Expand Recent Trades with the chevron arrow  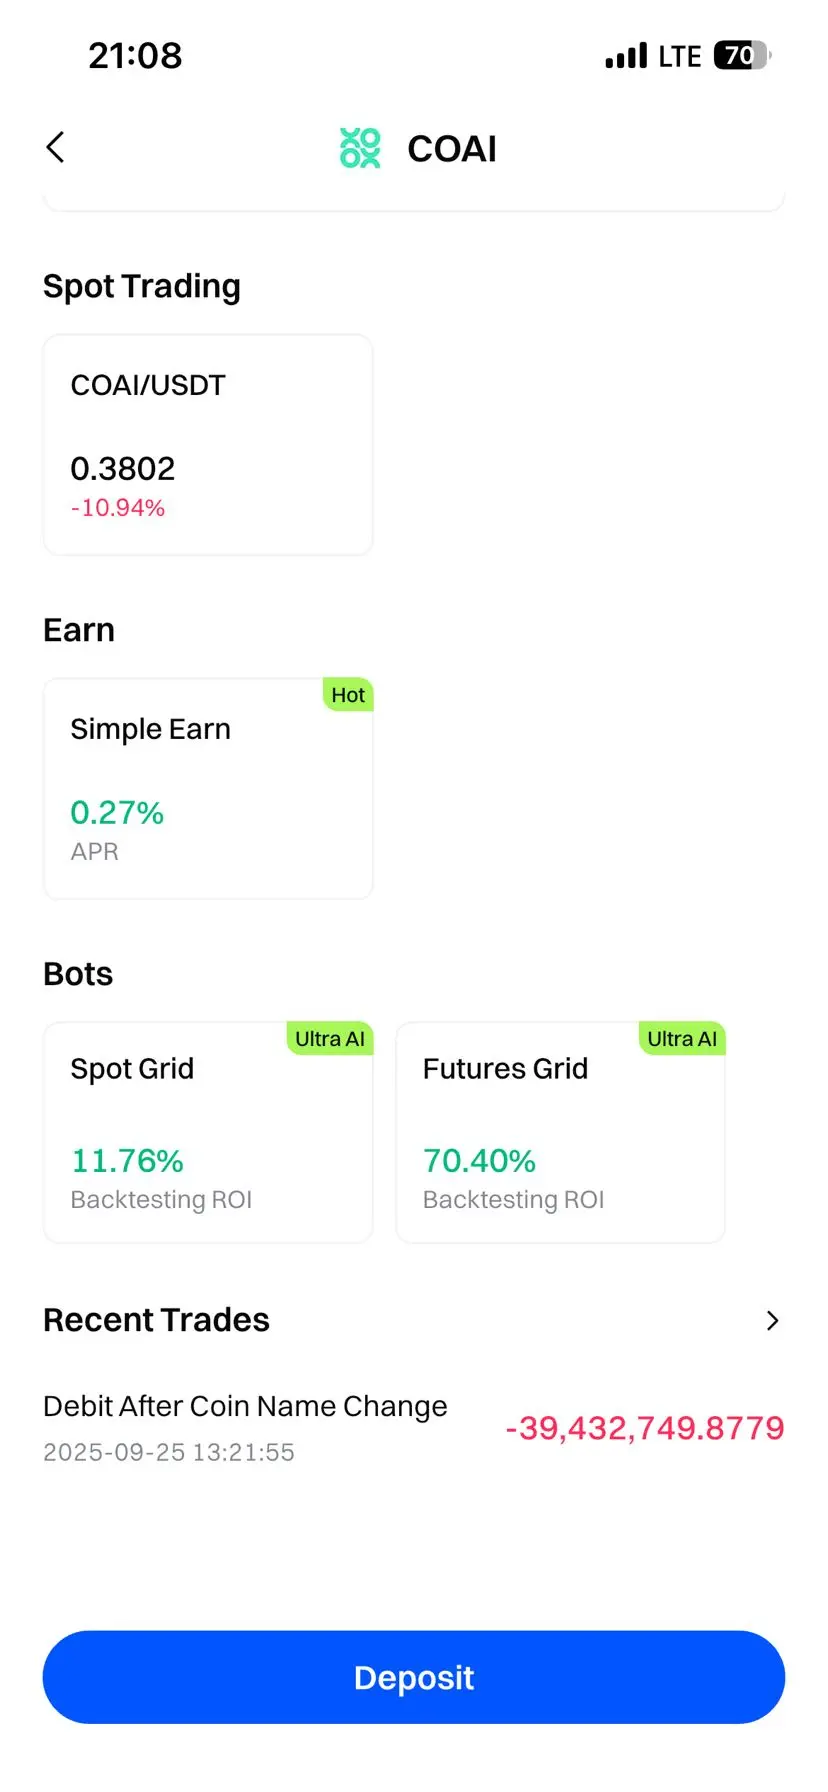tap(772, 1320)
